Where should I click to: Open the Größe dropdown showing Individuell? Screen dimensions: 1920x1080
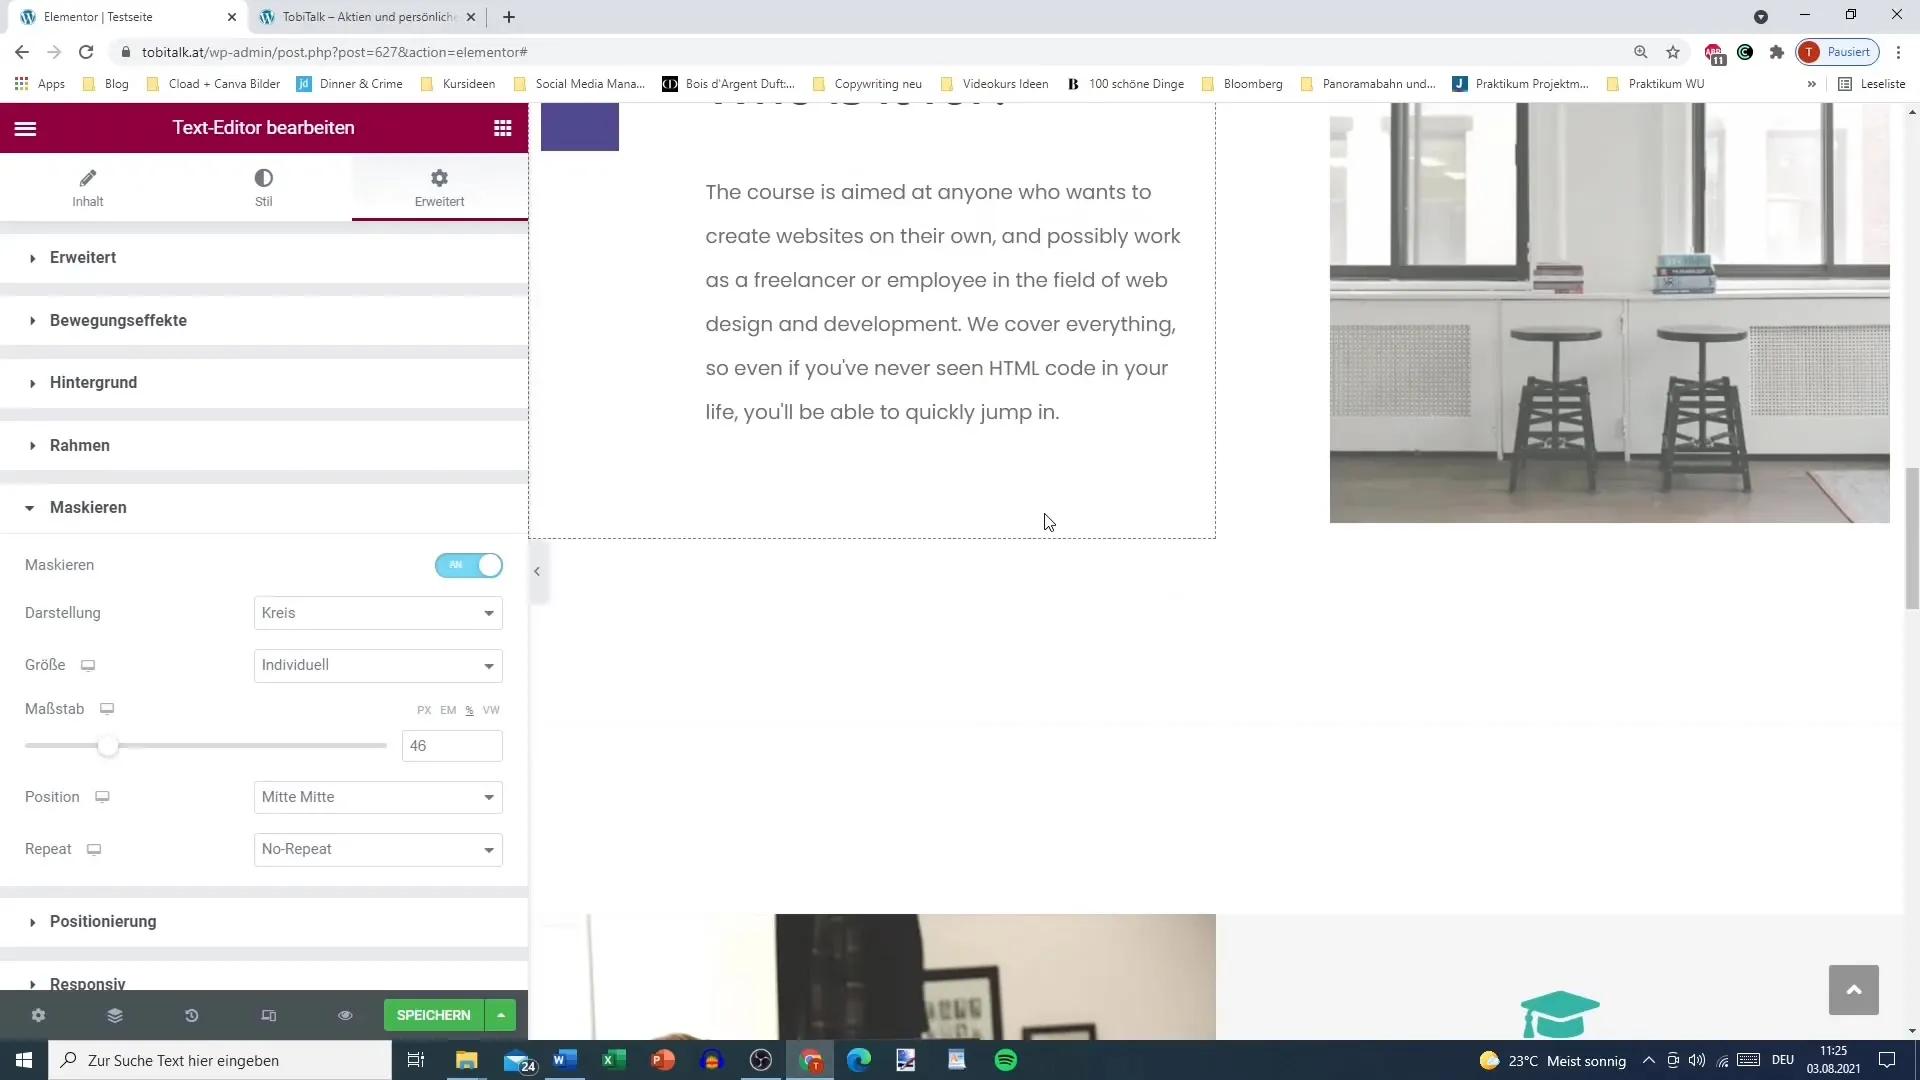coord(378,665)
